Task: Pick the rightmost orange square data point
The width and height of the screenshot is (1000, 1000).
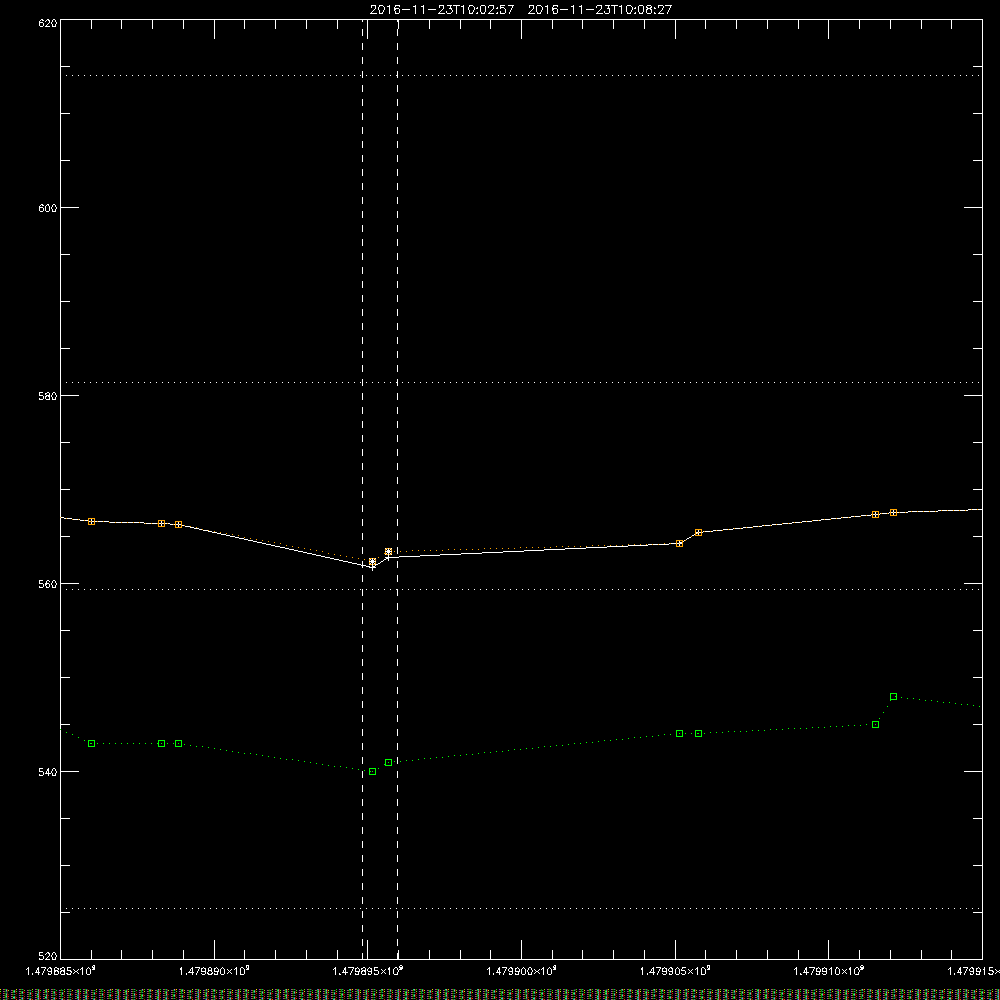Action: pyautogui.click(x=893, y=513)
